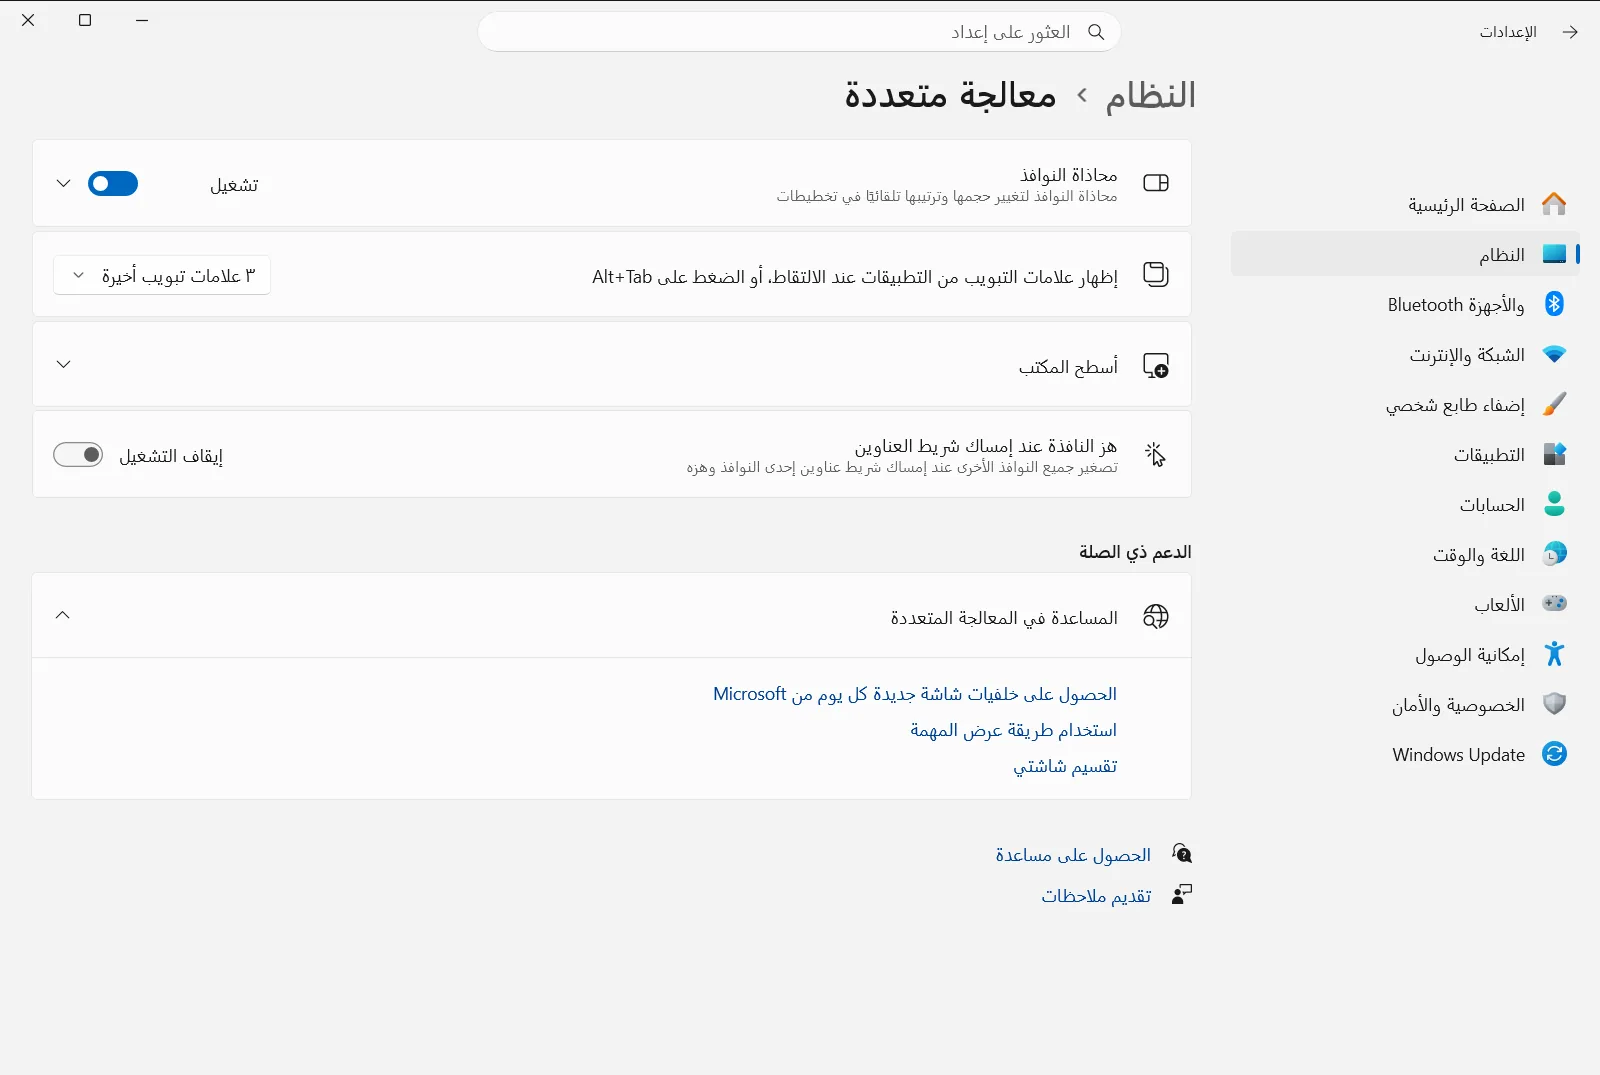This screenshot has height=1075, width=1600.
Task: Click the 'تقديم ملاحظات' feedback link
Action: pos(1096,895)
